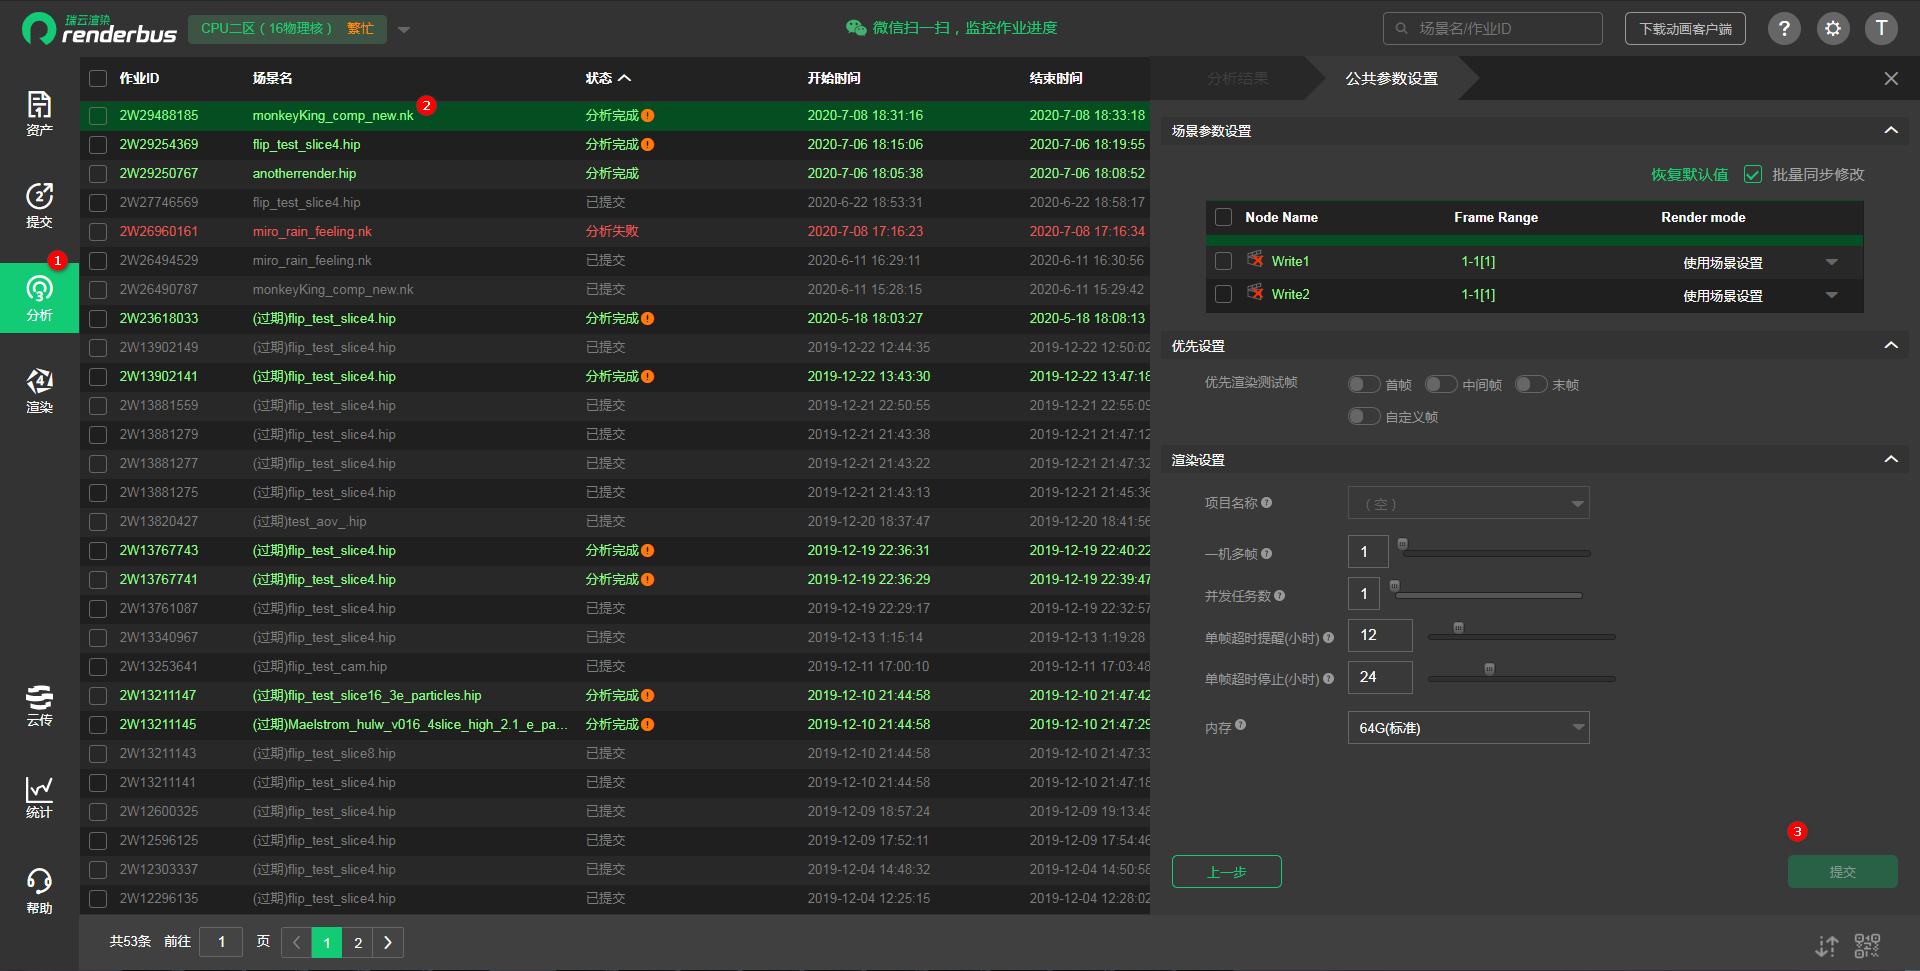The height and width of the screenshot is (971, 1920).
Task: Collapse the 优先设置 section
Action: [1891, 345]
